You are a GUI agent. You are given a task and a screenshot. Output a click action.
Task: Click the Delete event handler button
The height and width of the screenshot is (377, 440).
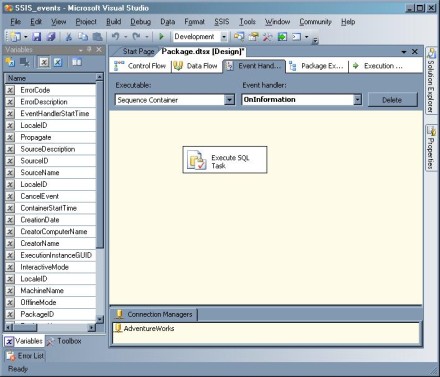392,100
